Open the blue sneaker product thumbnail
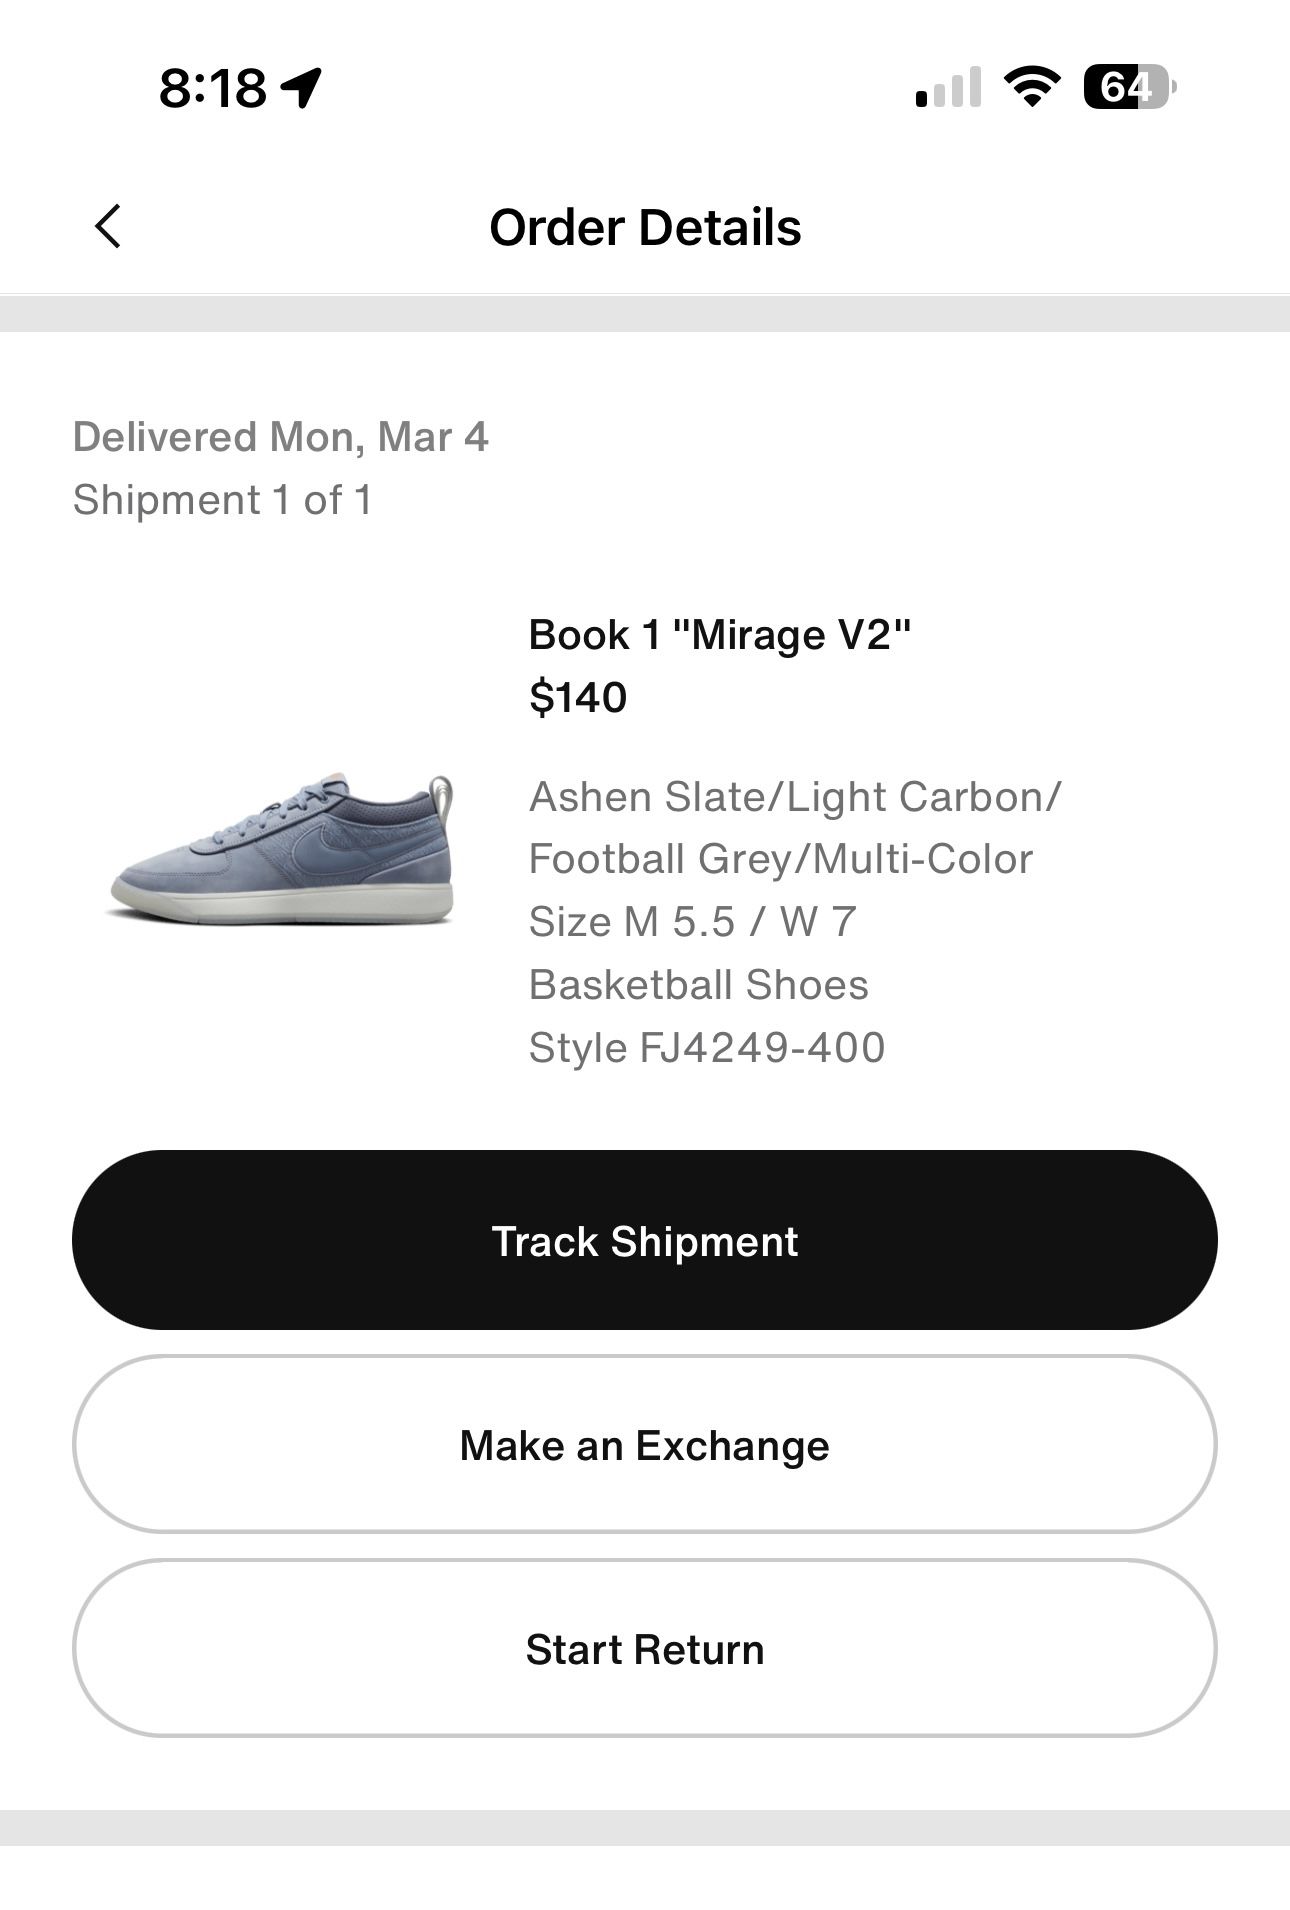The image size is (1290, 1910). click(x=282, y=848)
